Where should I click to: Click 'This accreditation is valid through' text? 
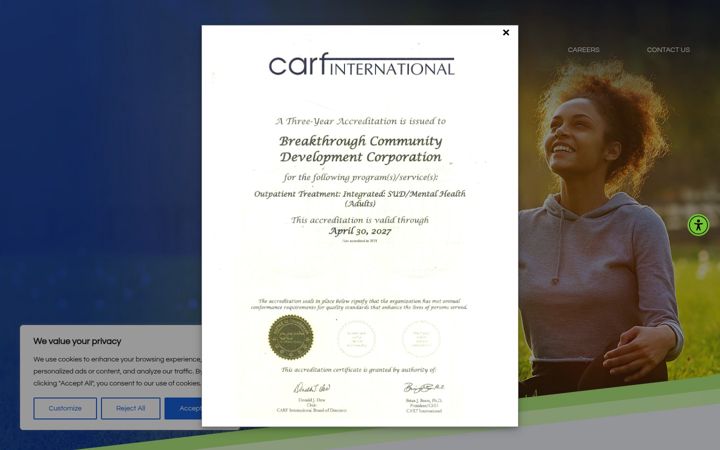pos(360,220)
